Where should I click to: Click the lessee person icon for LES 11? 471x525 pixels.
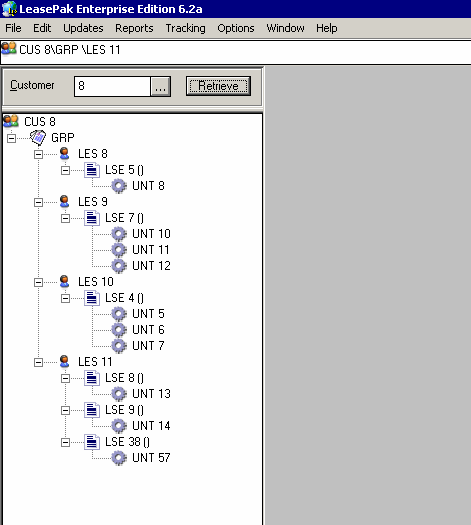tap(65, 362)
